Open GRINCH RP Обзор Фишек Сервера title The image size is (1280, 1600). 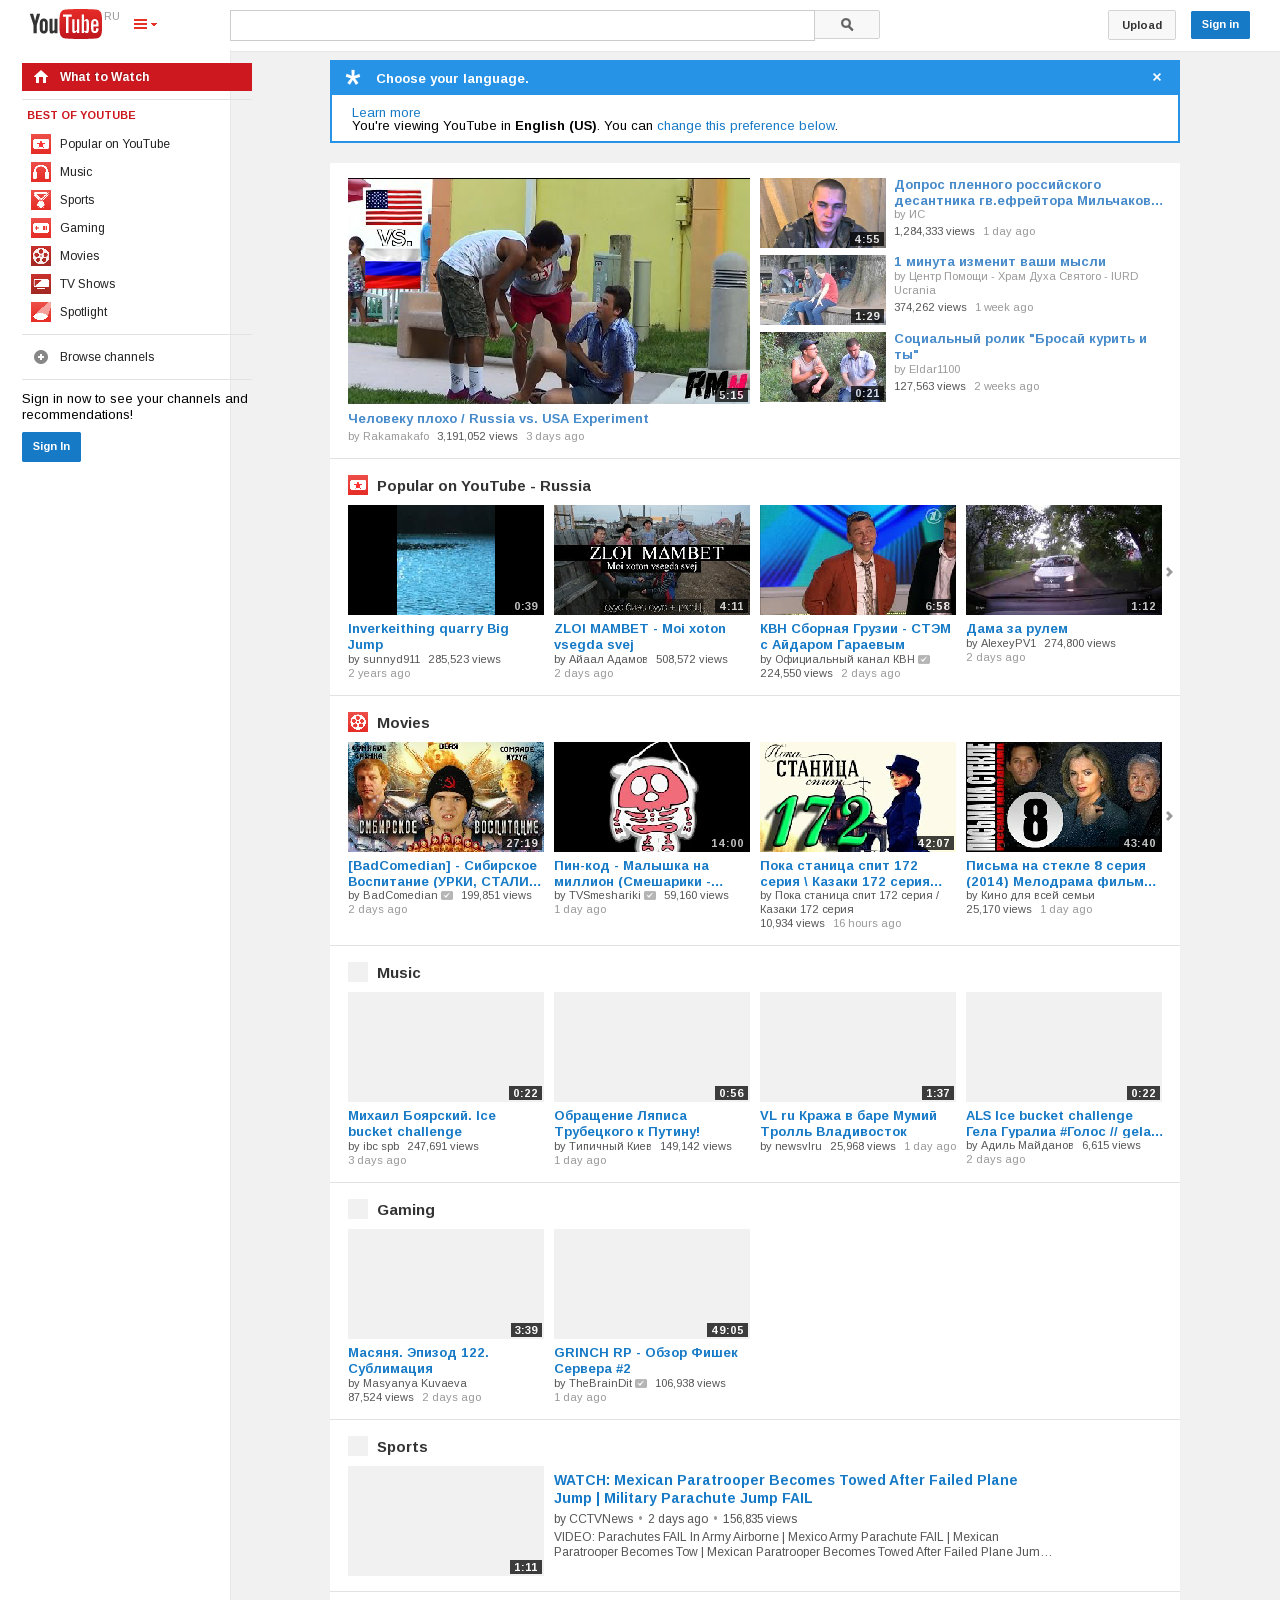pos(646,1361)
